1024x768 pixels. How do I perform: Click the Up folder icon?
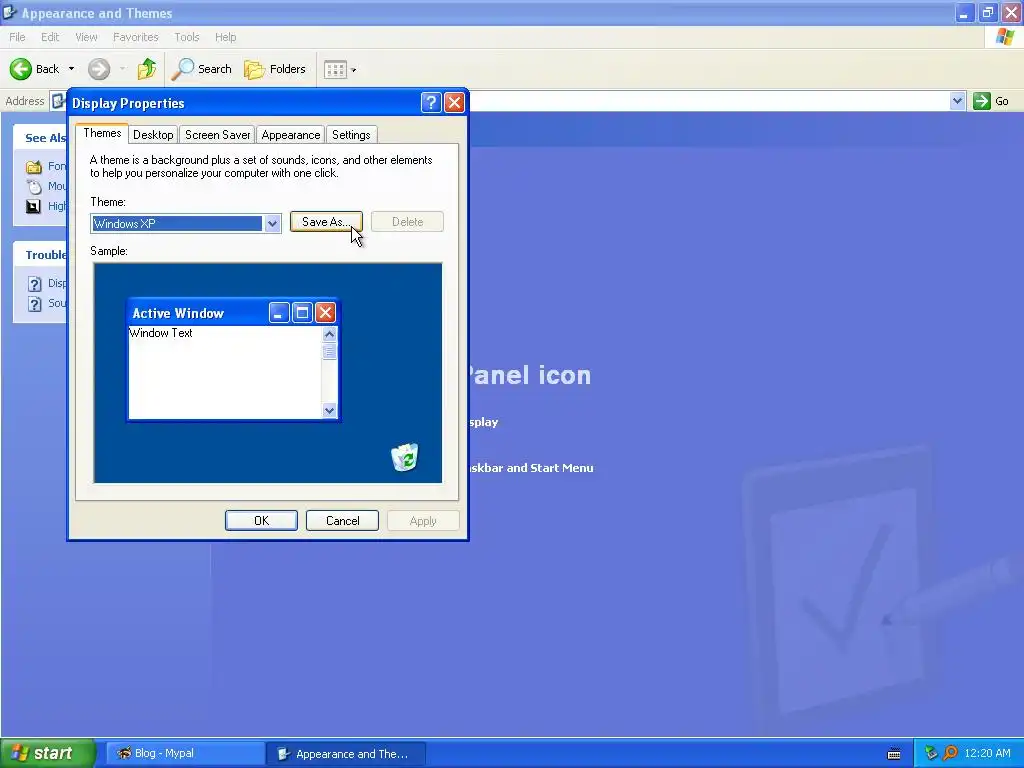click(x=147, y=69)
